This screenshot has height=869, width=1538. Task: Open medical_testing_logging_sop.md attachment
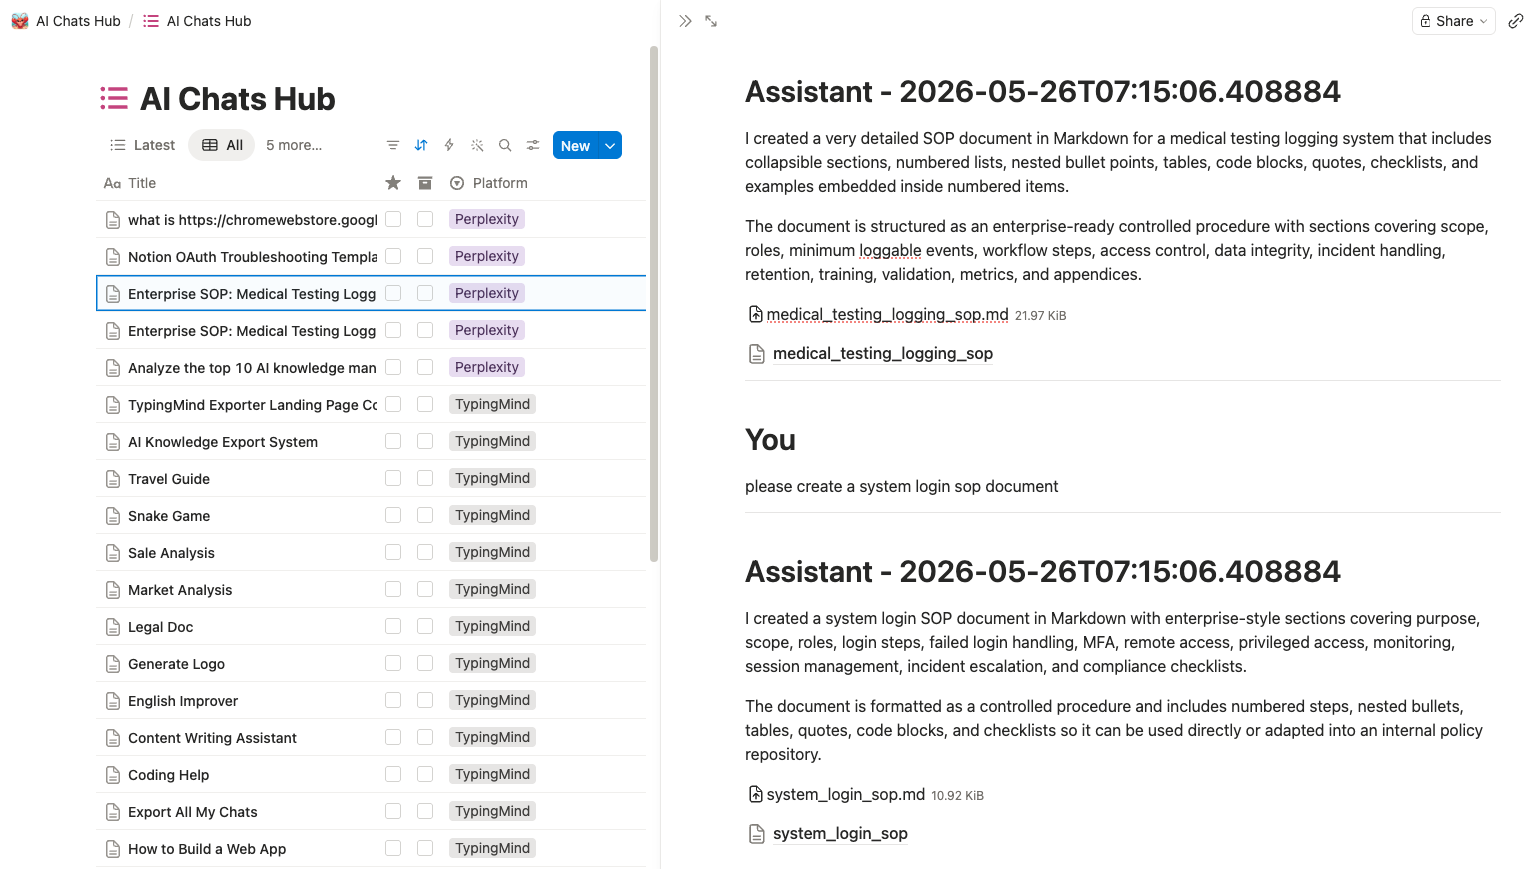coord(887,314)
